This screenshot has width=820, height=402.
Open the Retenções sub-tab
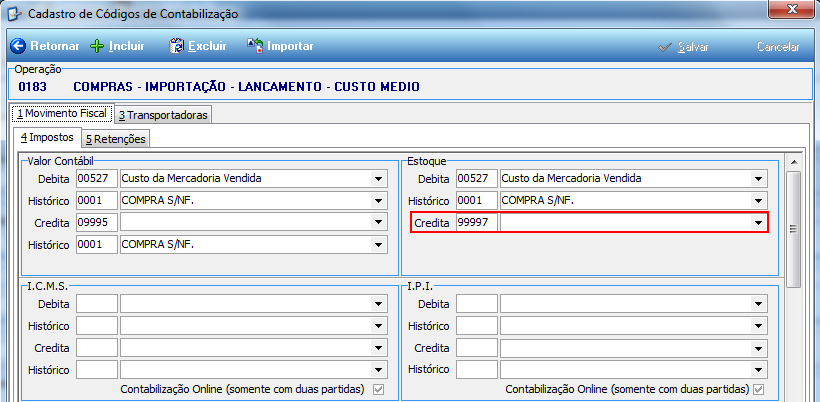[x=116, y=139]
